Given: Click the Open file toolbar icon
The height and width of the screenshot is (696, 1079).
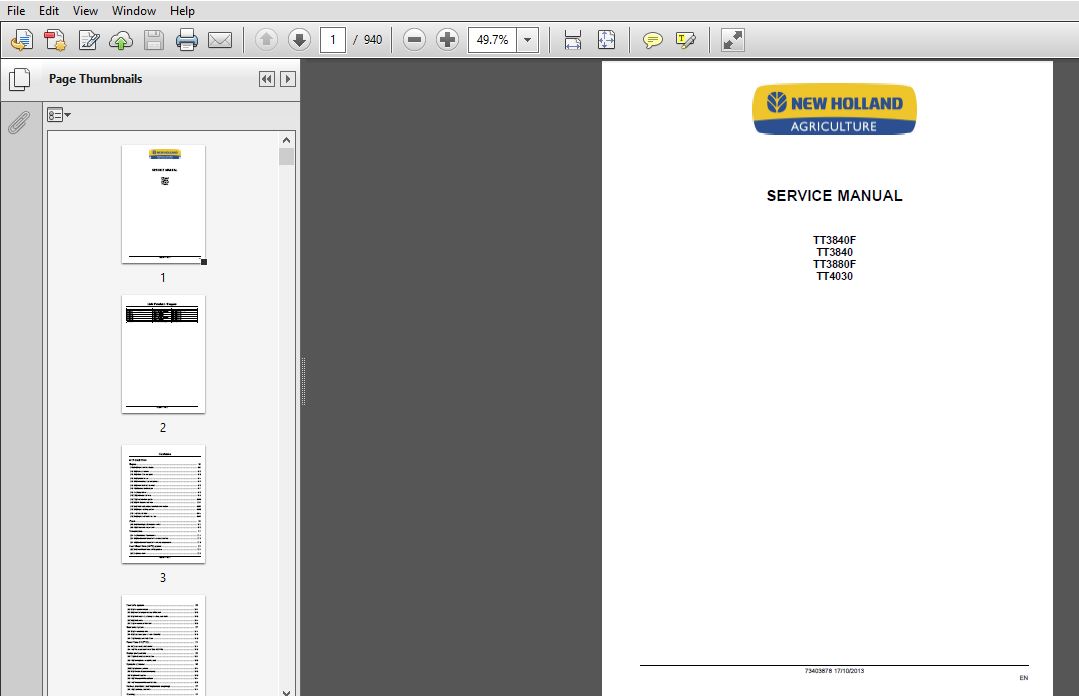Looking at the screenshot, I should [21, 40].
